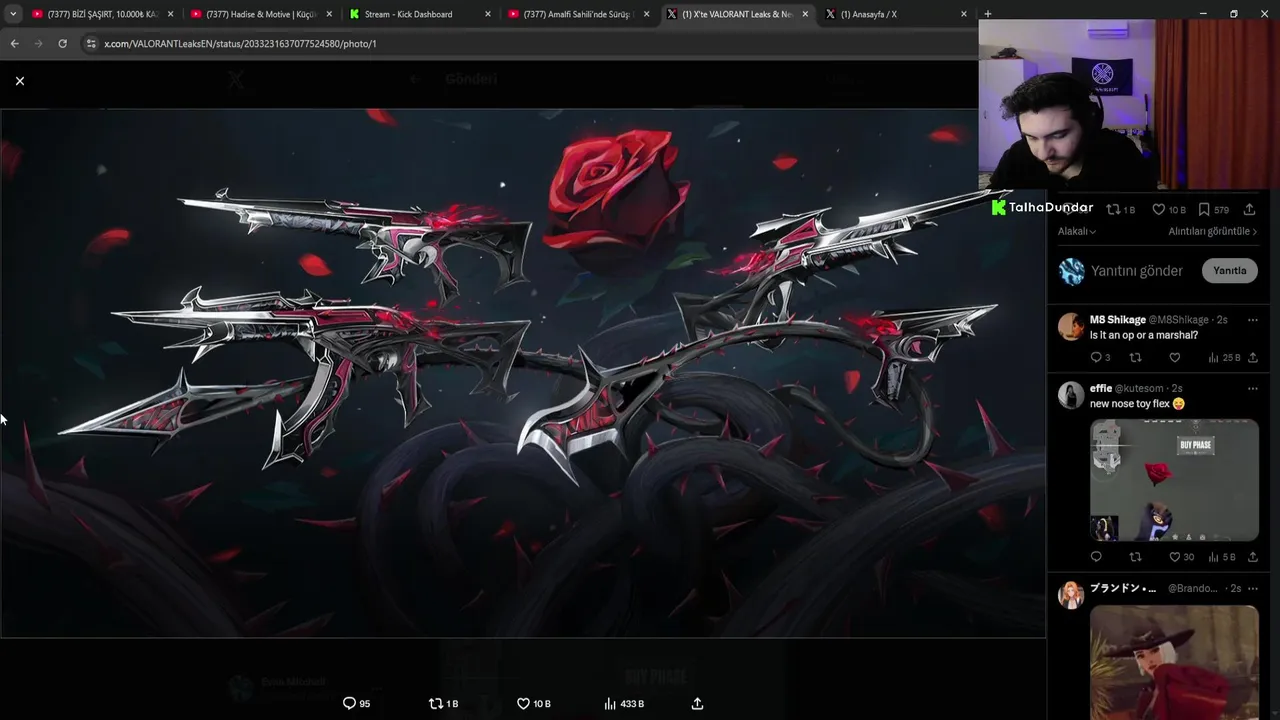Open @M8Shikage handle link

pos(1179,320)
